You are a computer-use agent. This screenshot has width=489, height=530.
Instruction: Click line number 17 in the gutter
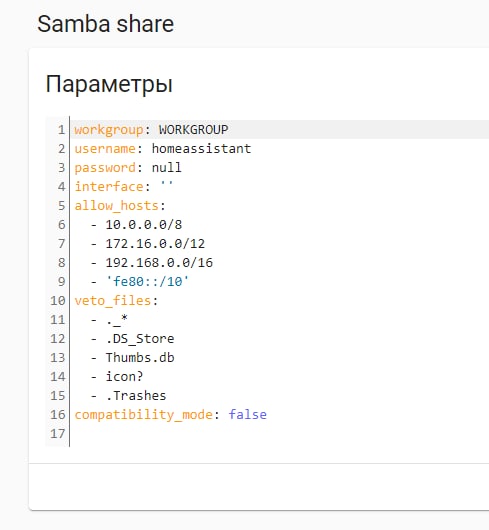[58, 434]
